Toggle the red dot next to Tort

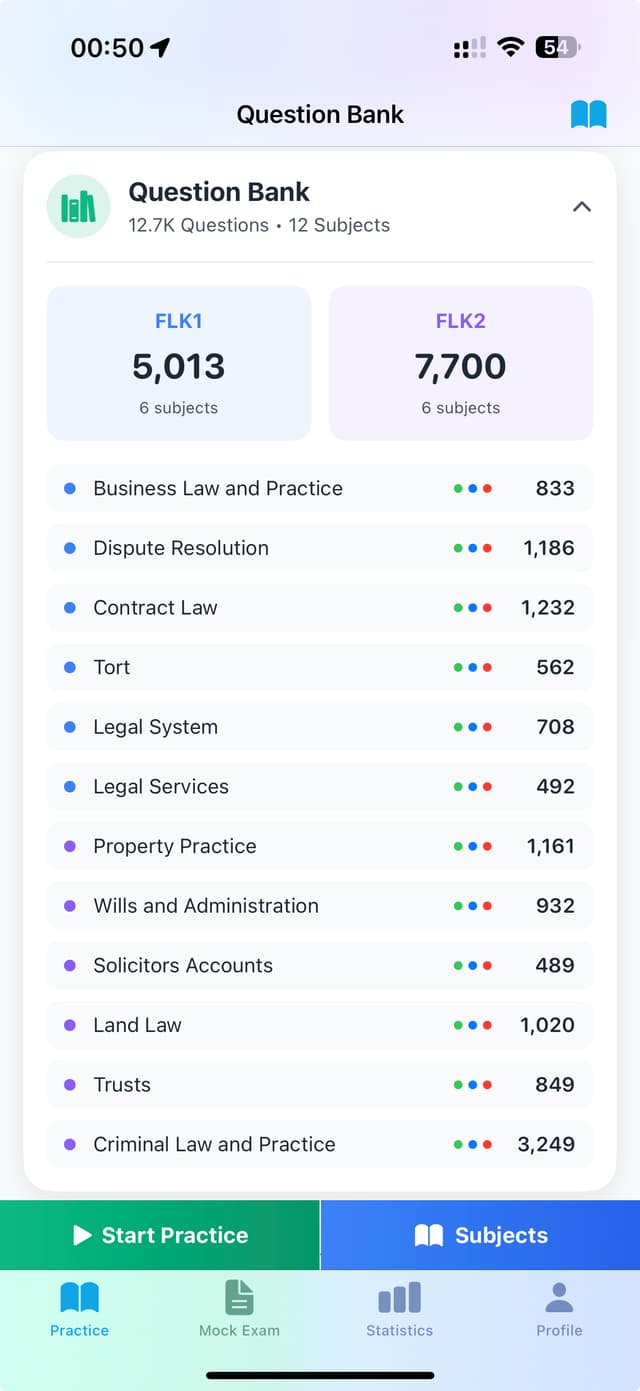pyautogui.click(x=489, y=667)
